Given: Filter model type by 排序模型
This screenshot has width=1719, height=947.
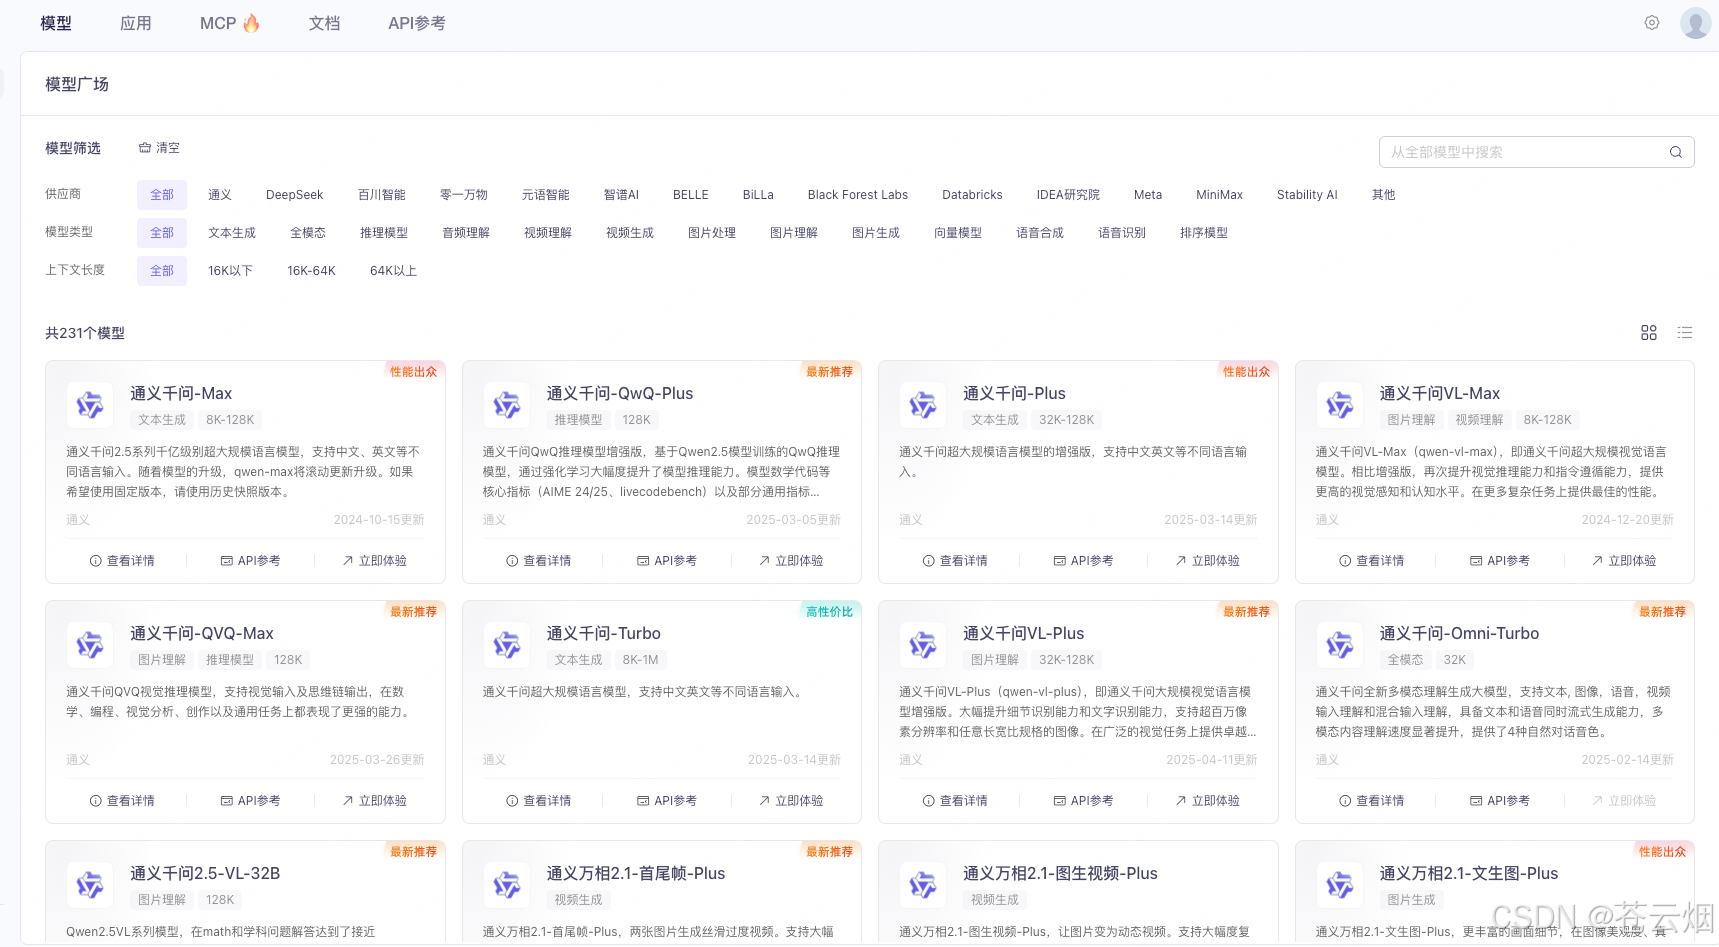Looking at the screenshot, I should 1204,233.
